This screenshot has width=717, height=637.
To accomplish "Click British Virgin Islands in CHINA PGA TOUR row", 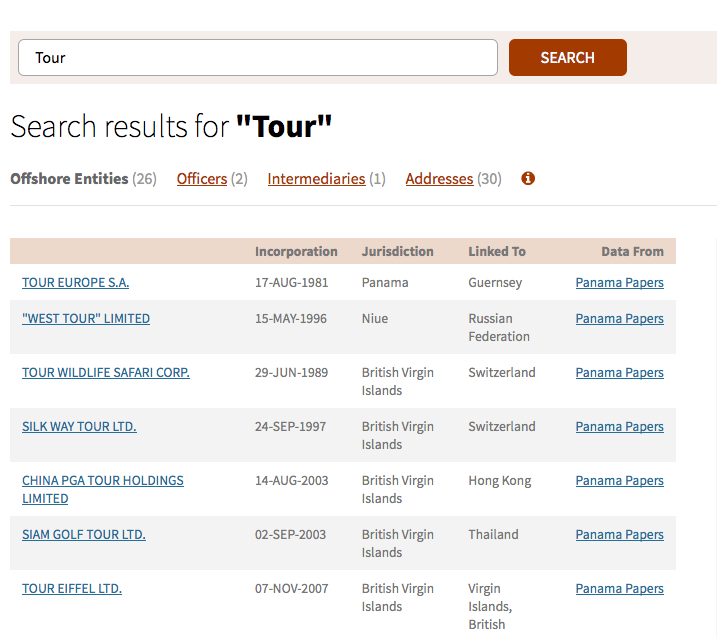I will click(397, 489).
